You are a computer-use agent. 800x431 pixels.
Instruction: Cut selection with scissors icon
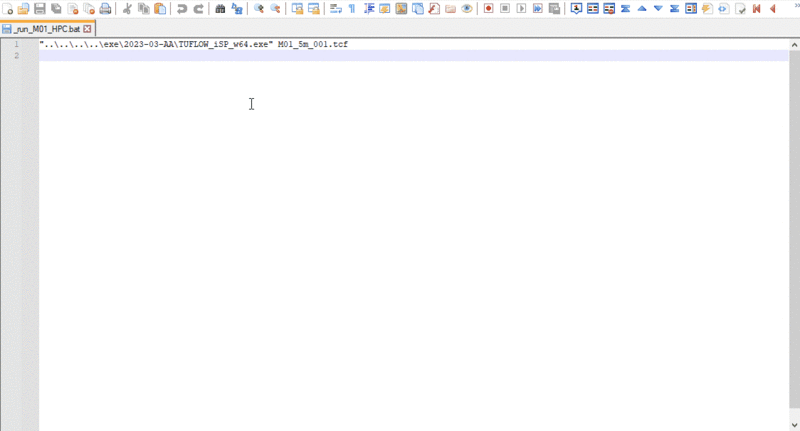(127, 9)
